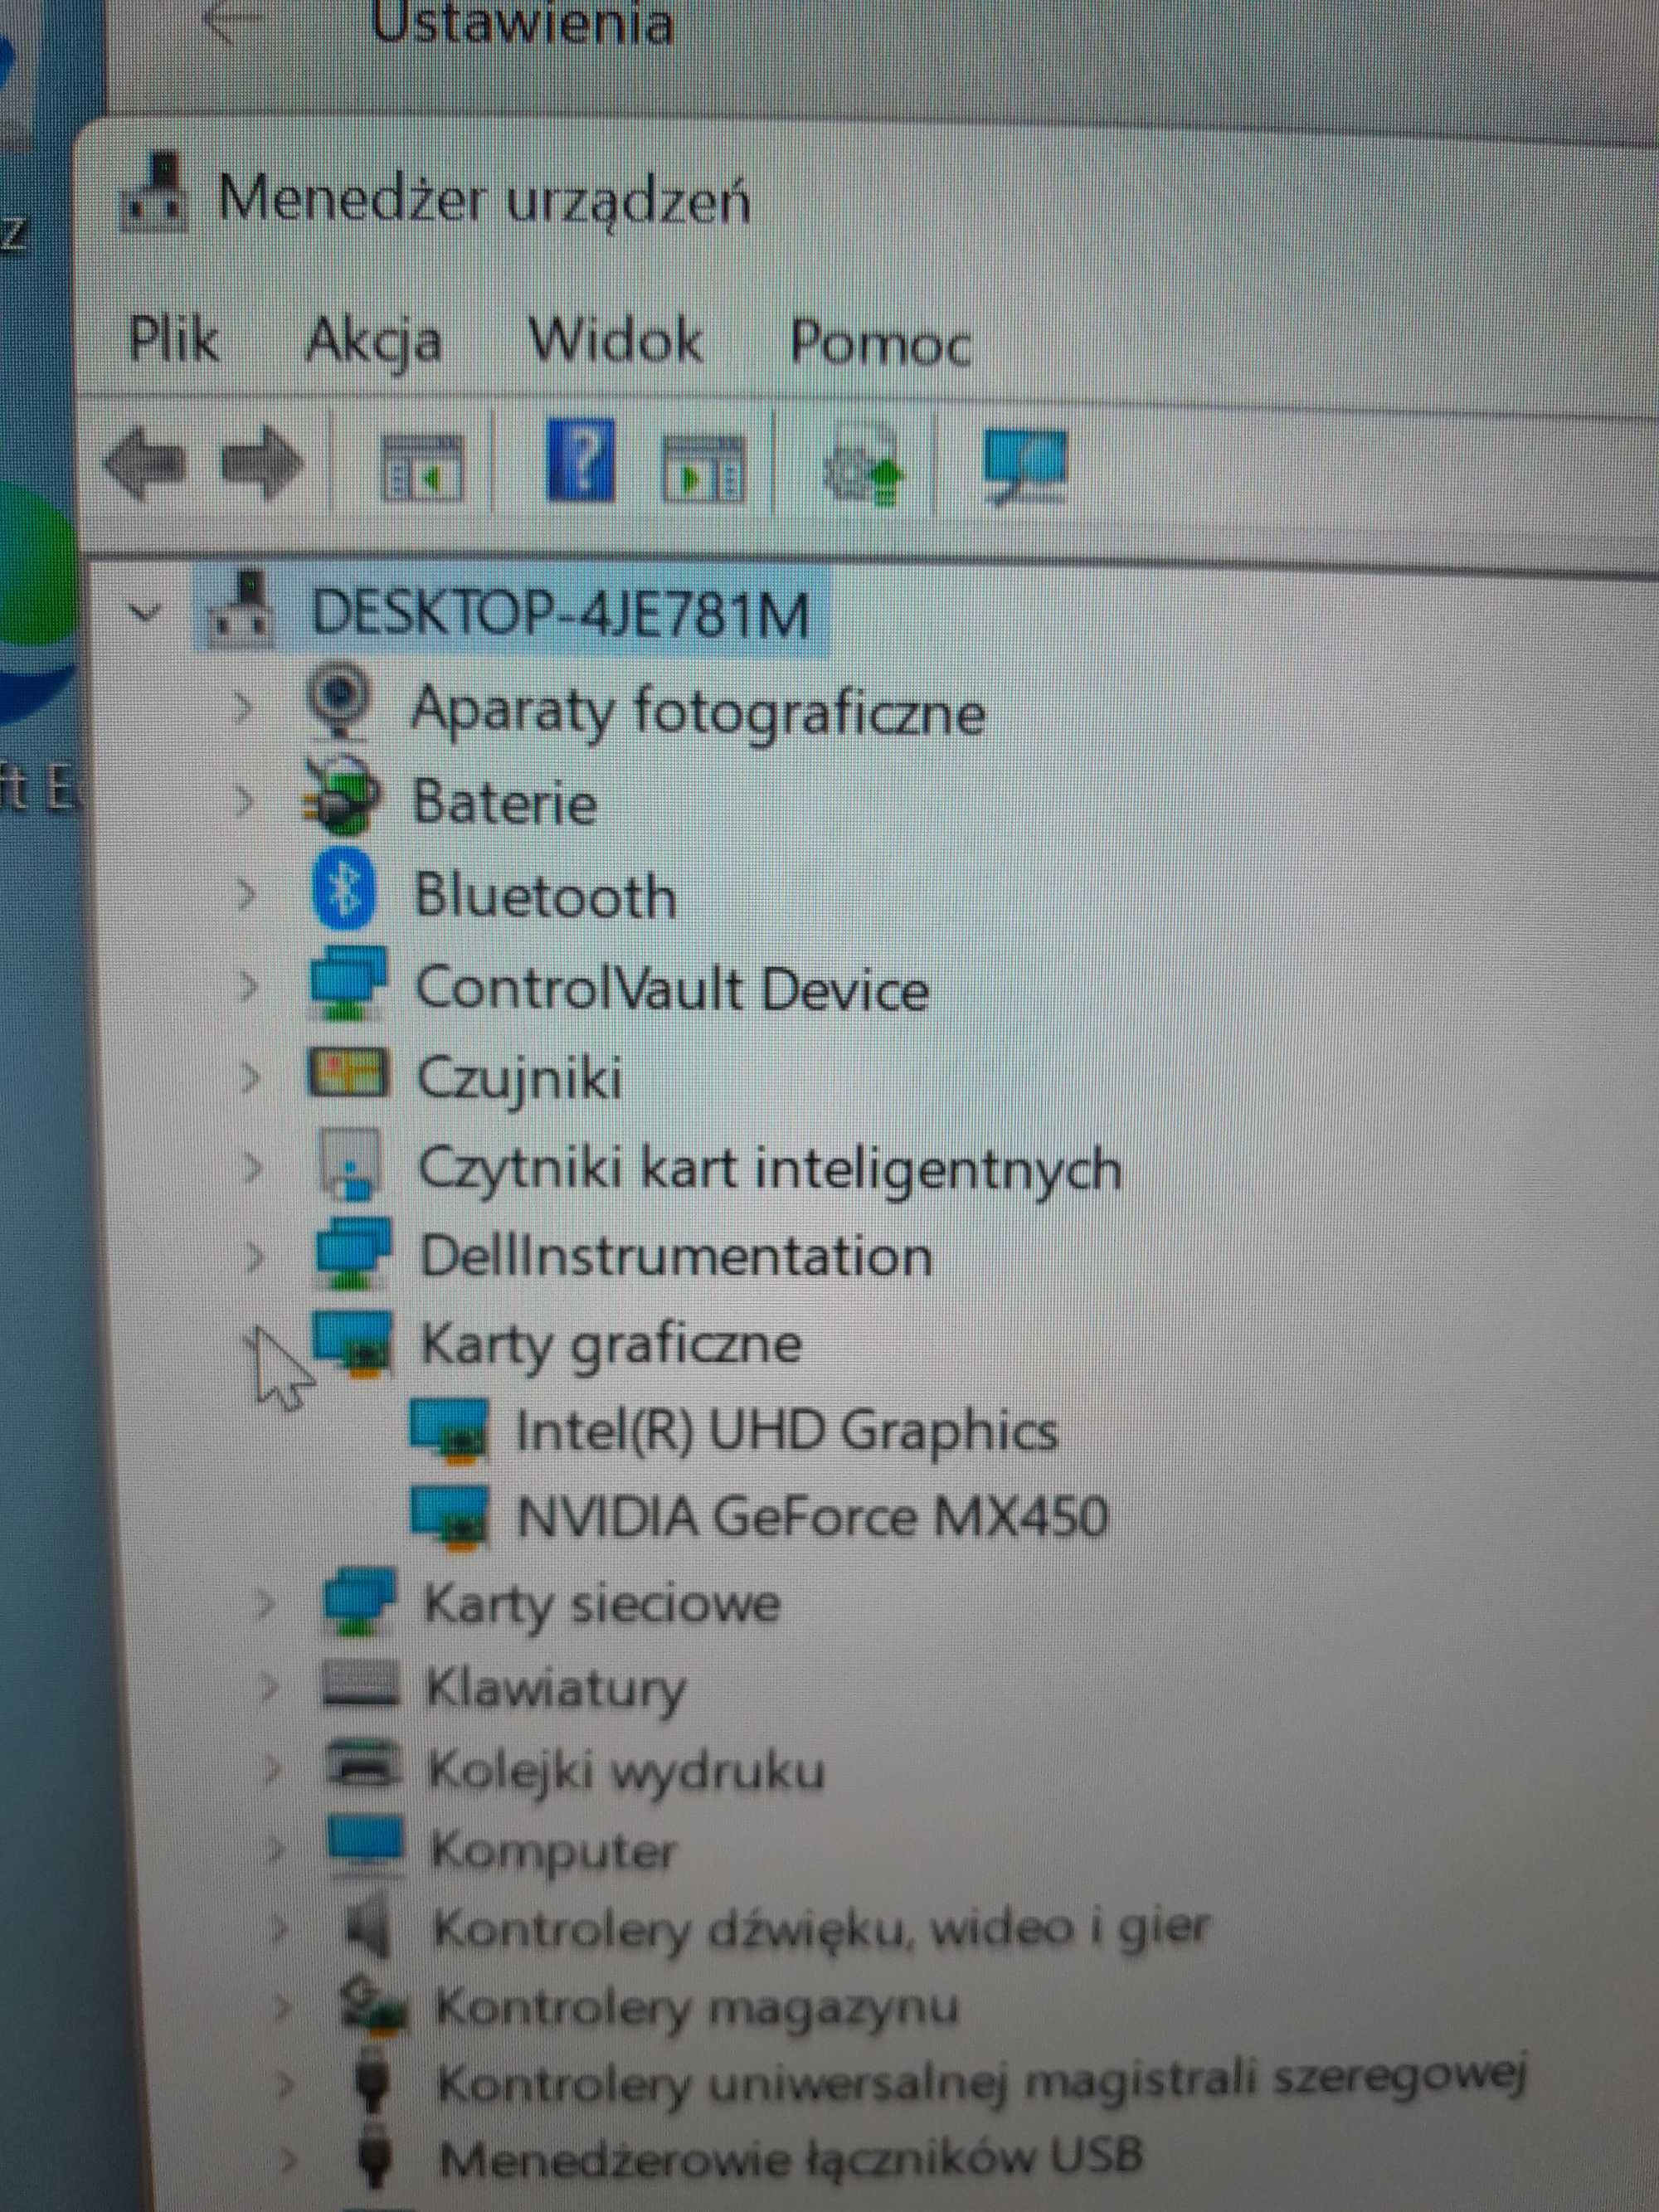Click the Back arrow in toolbar
The image size is (1659, 2212).
[x=146, y=464]
